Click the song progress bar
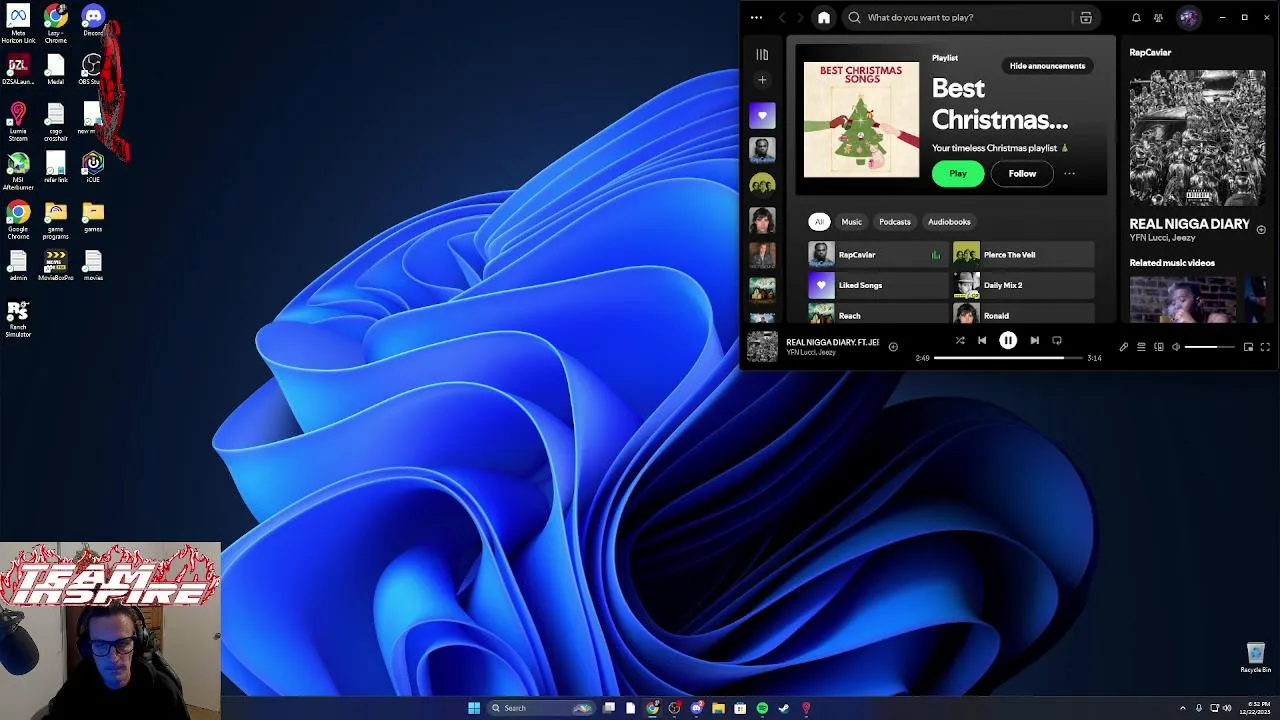 click(1008, 357)
